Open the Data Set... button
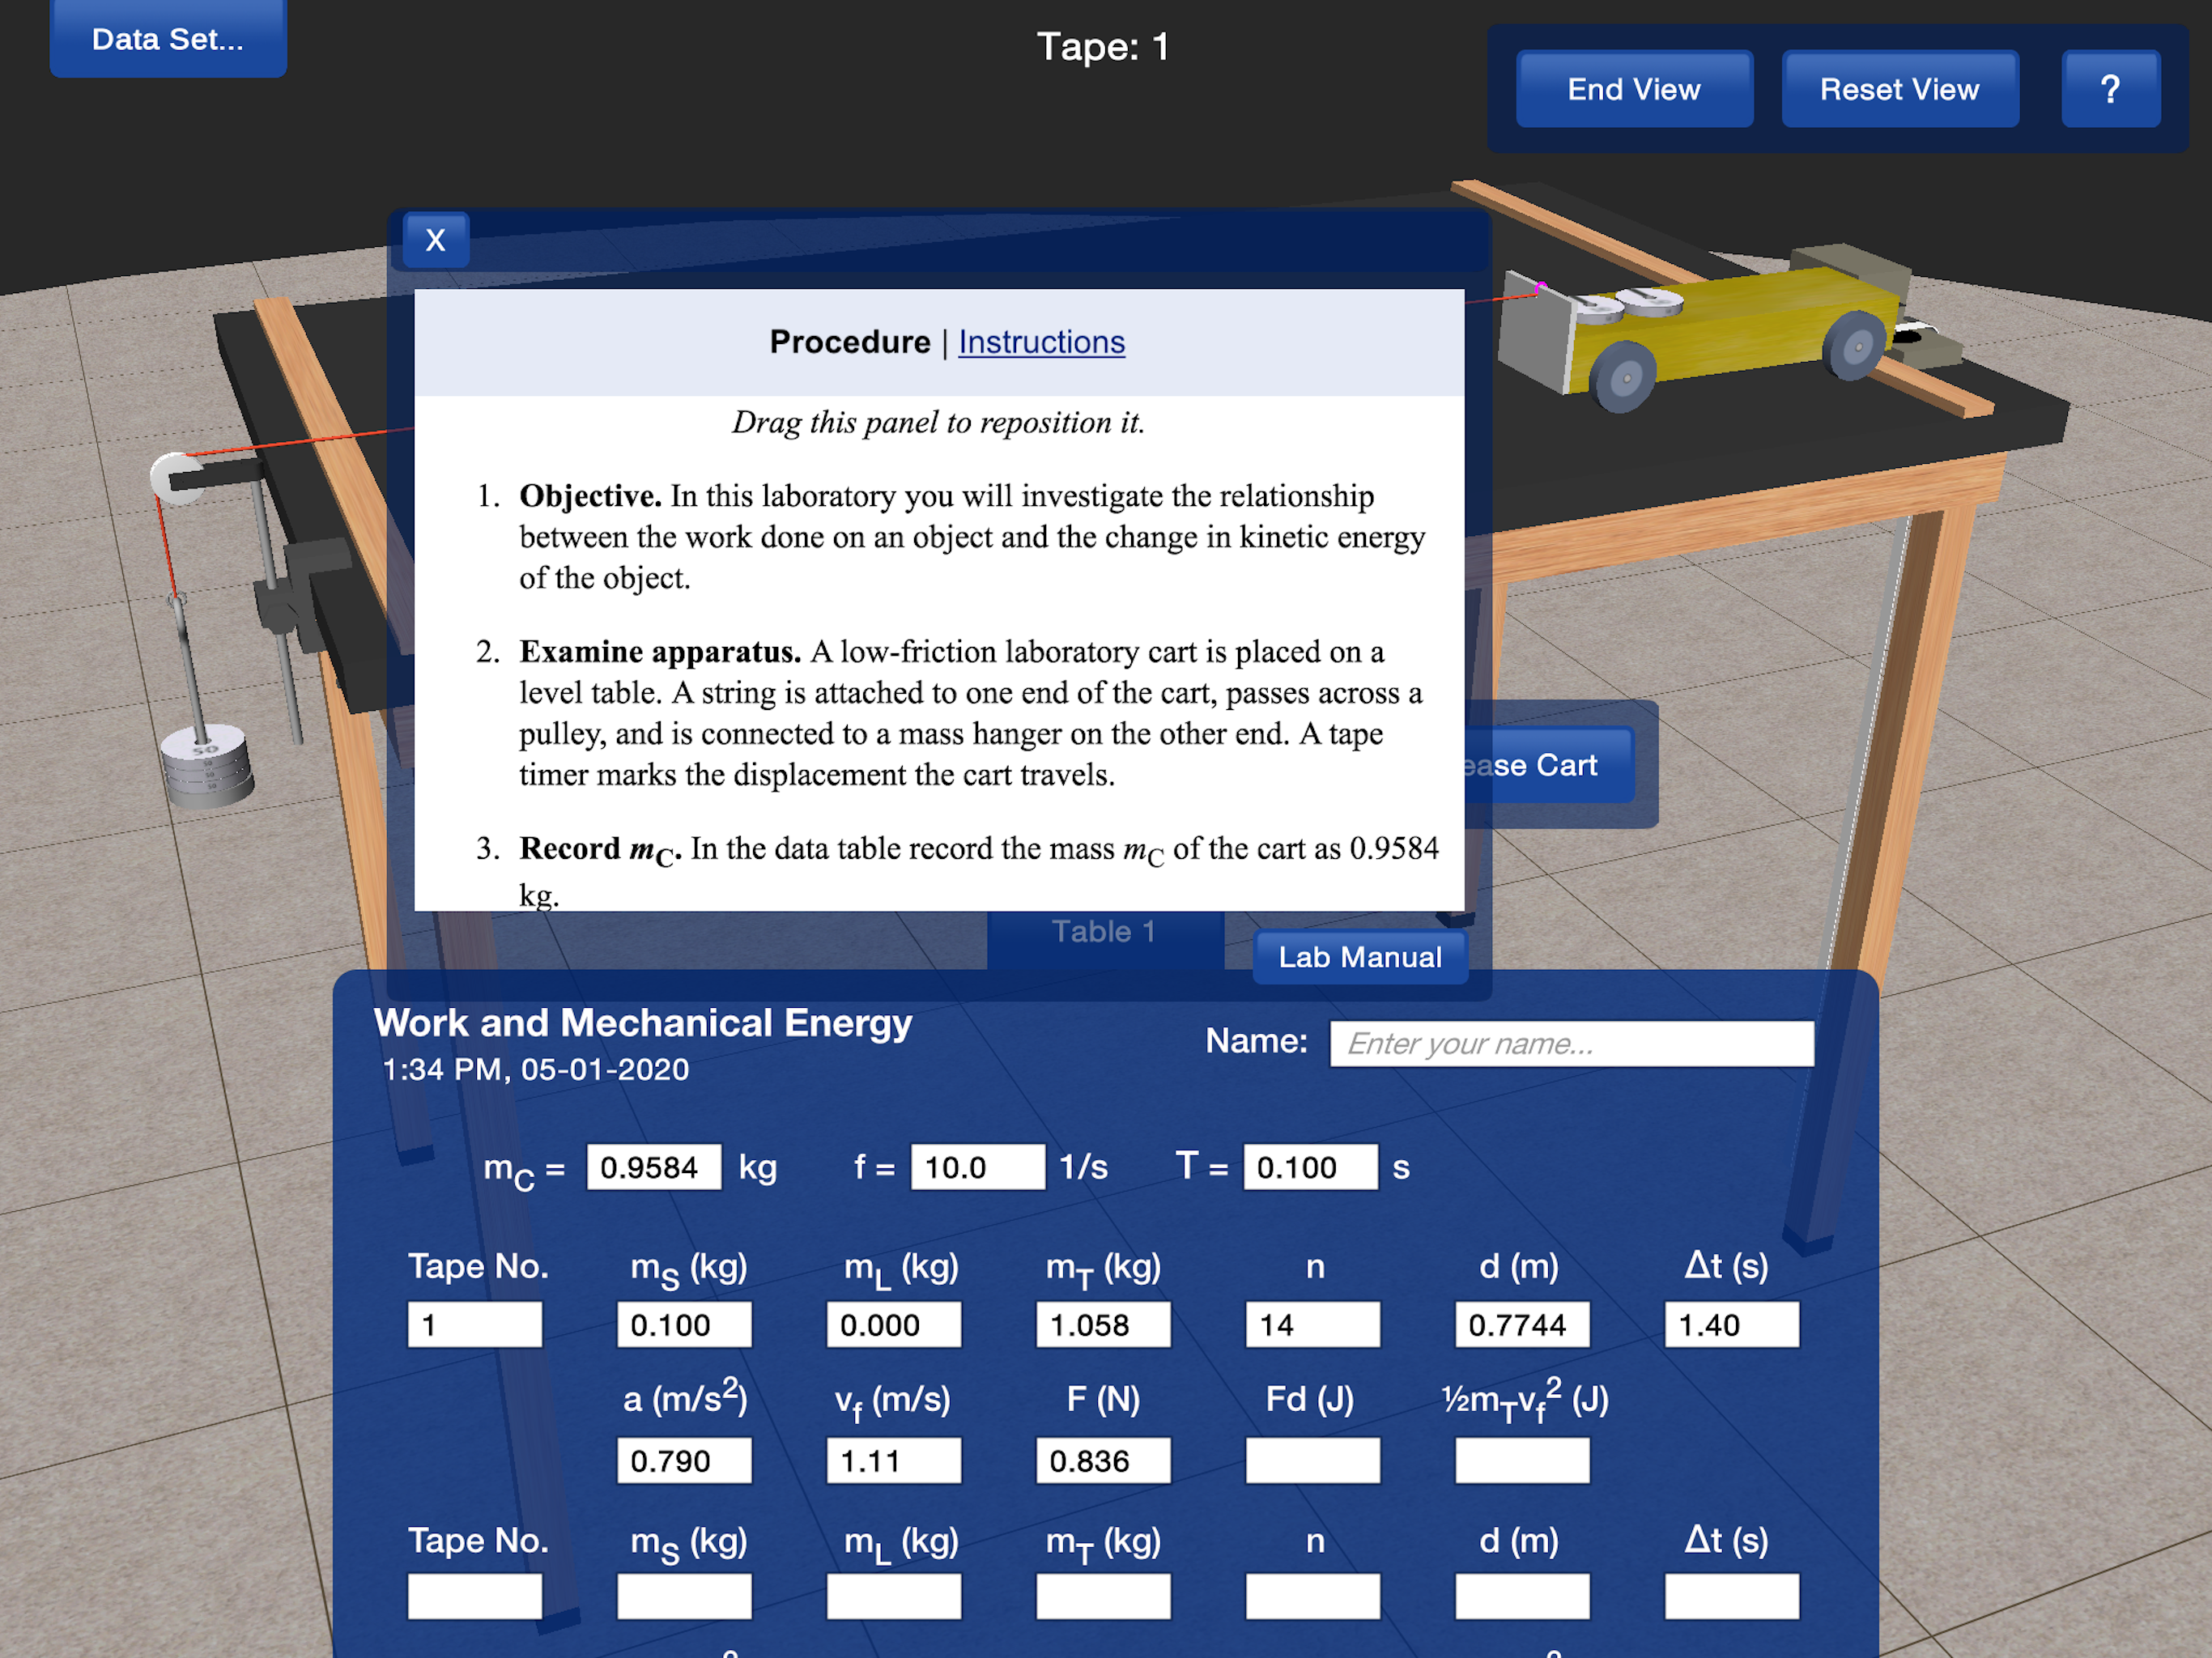The width and height of the screenshot is (2212, 1658). [168, 38]
